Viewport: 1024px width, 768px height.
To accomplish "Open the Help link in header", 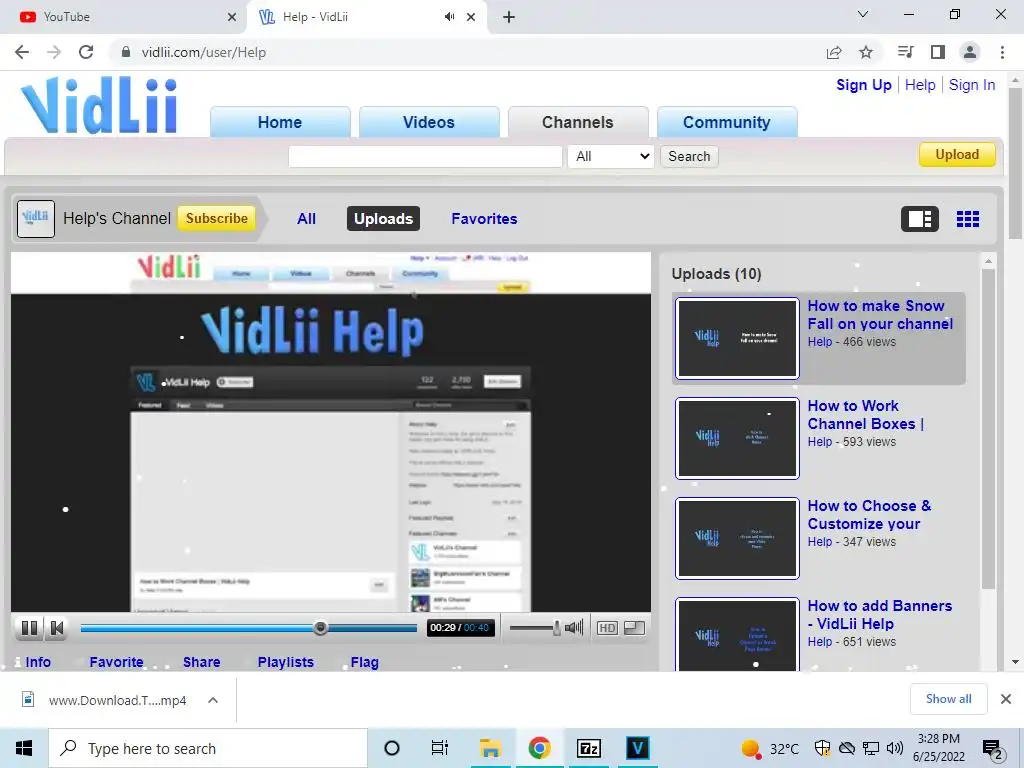I will click(920, 85).
